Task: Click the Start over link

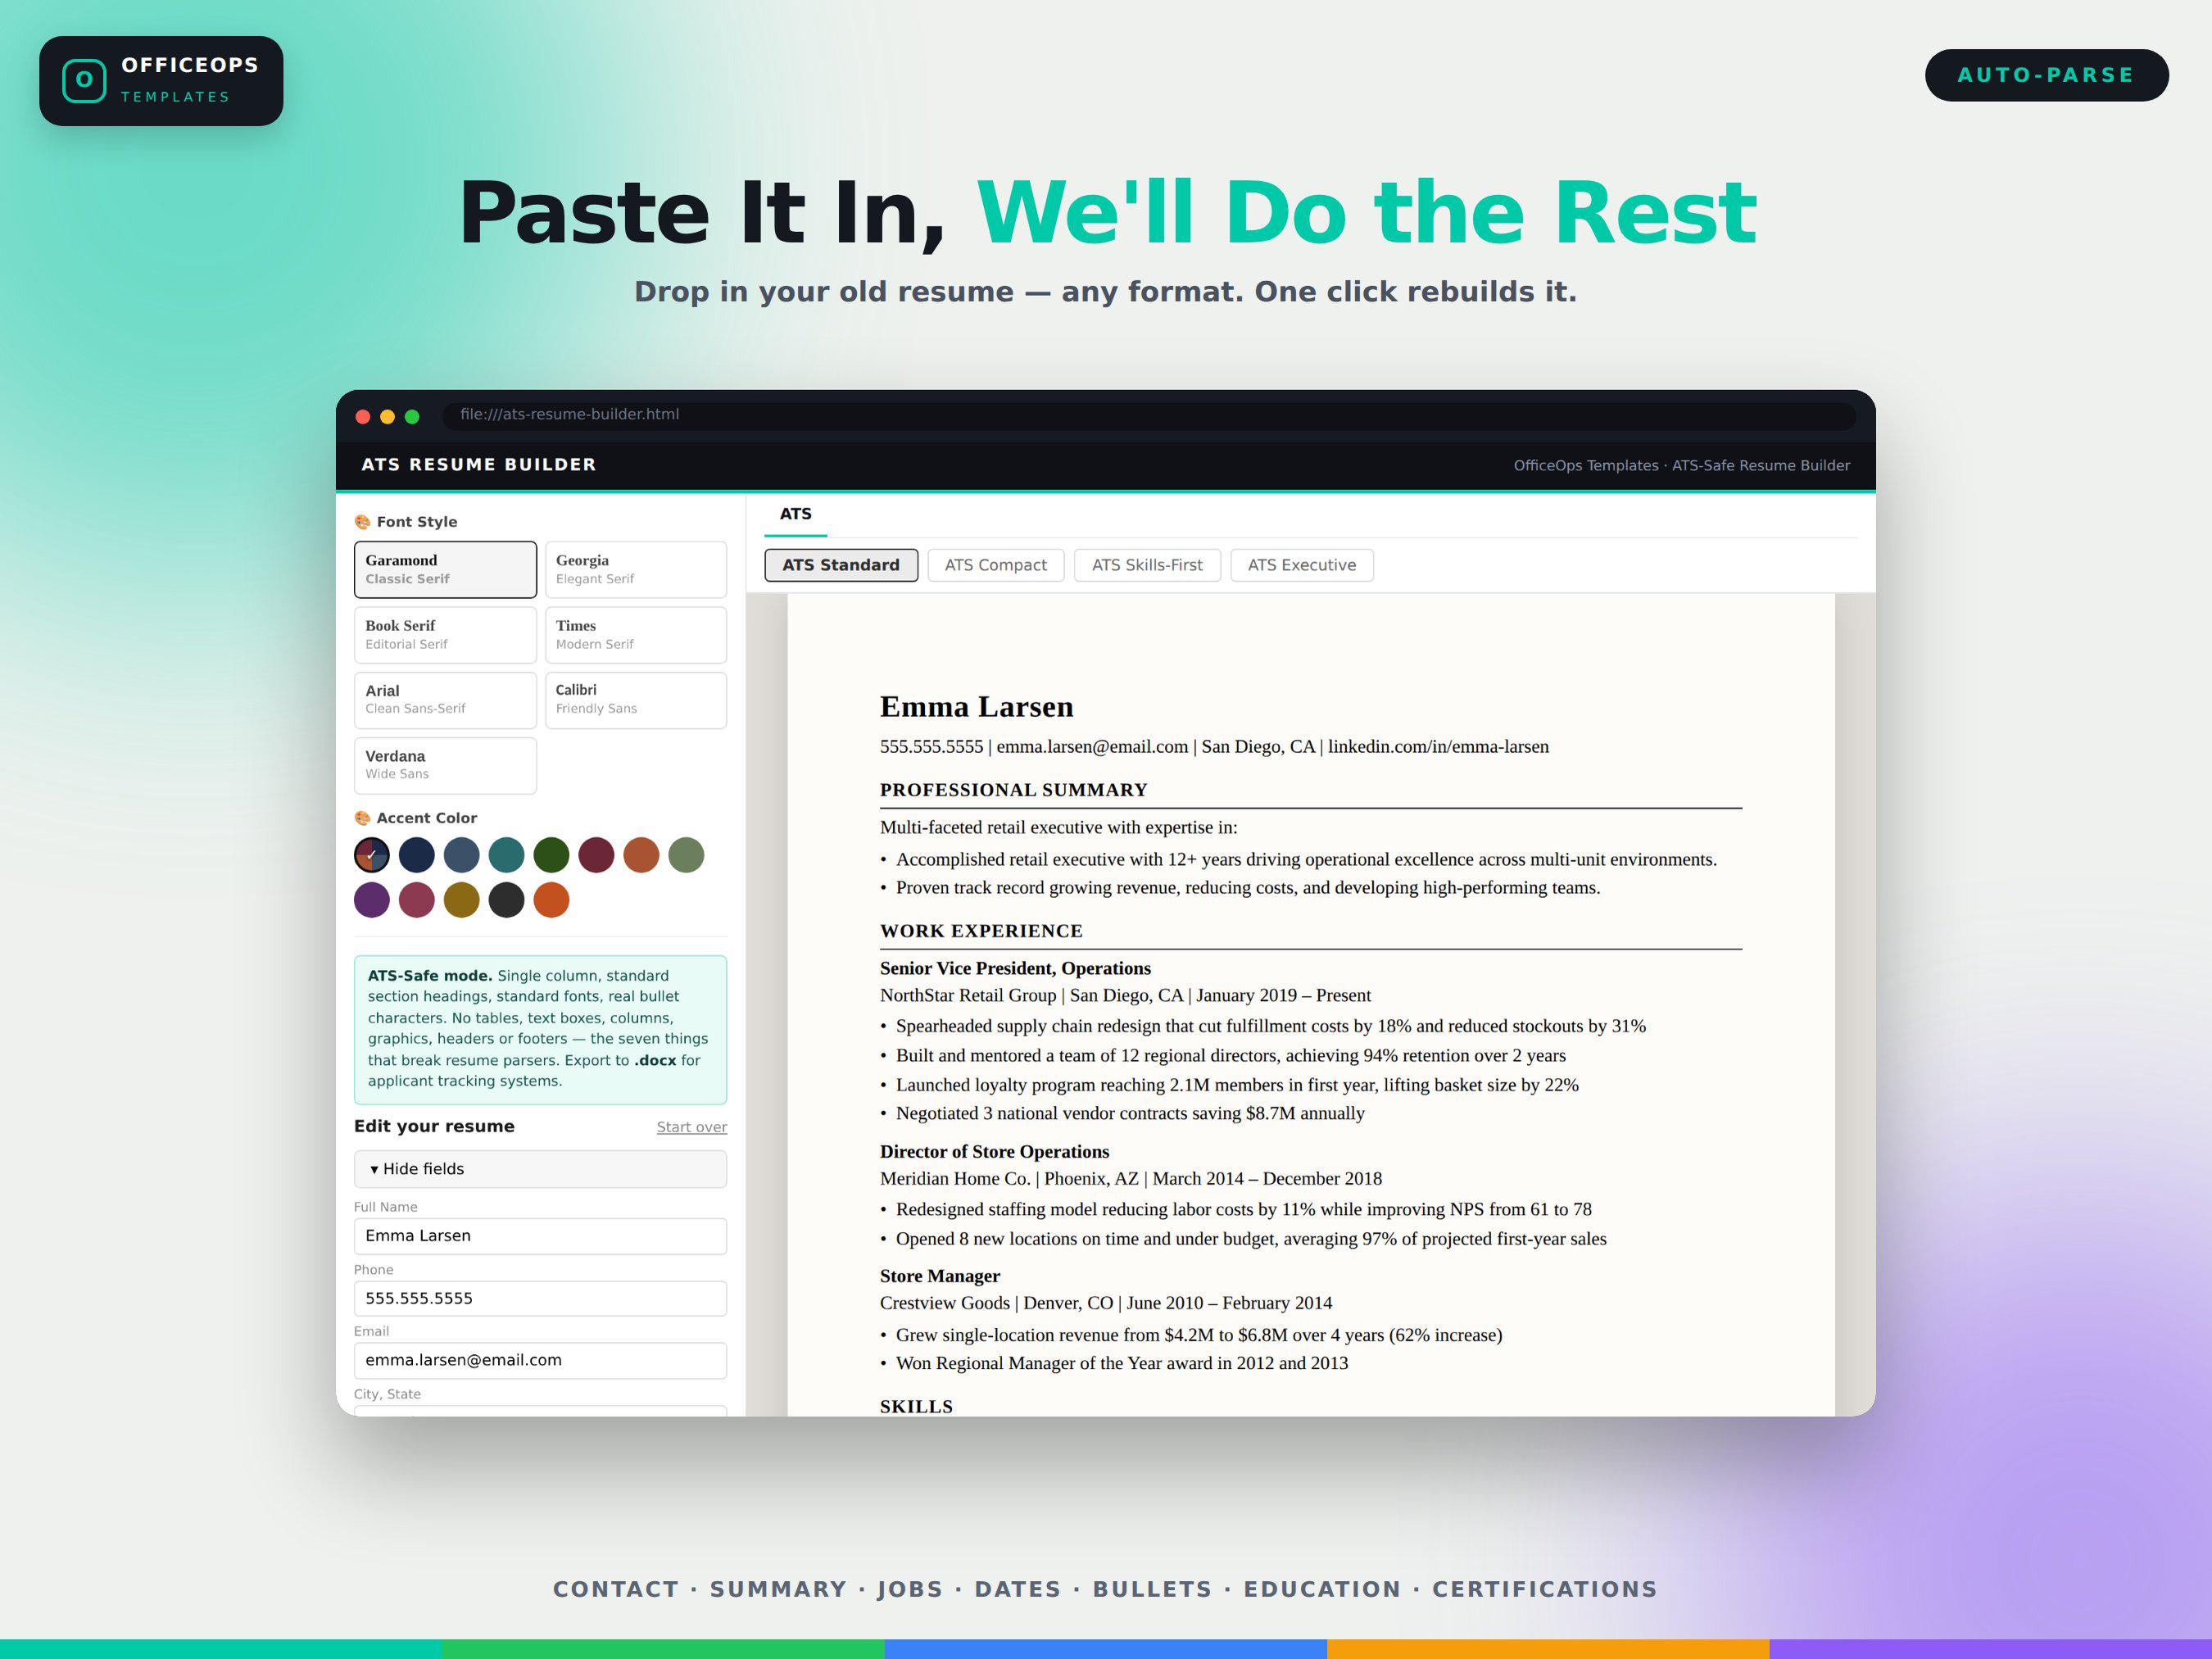Action: (692, 1127)
